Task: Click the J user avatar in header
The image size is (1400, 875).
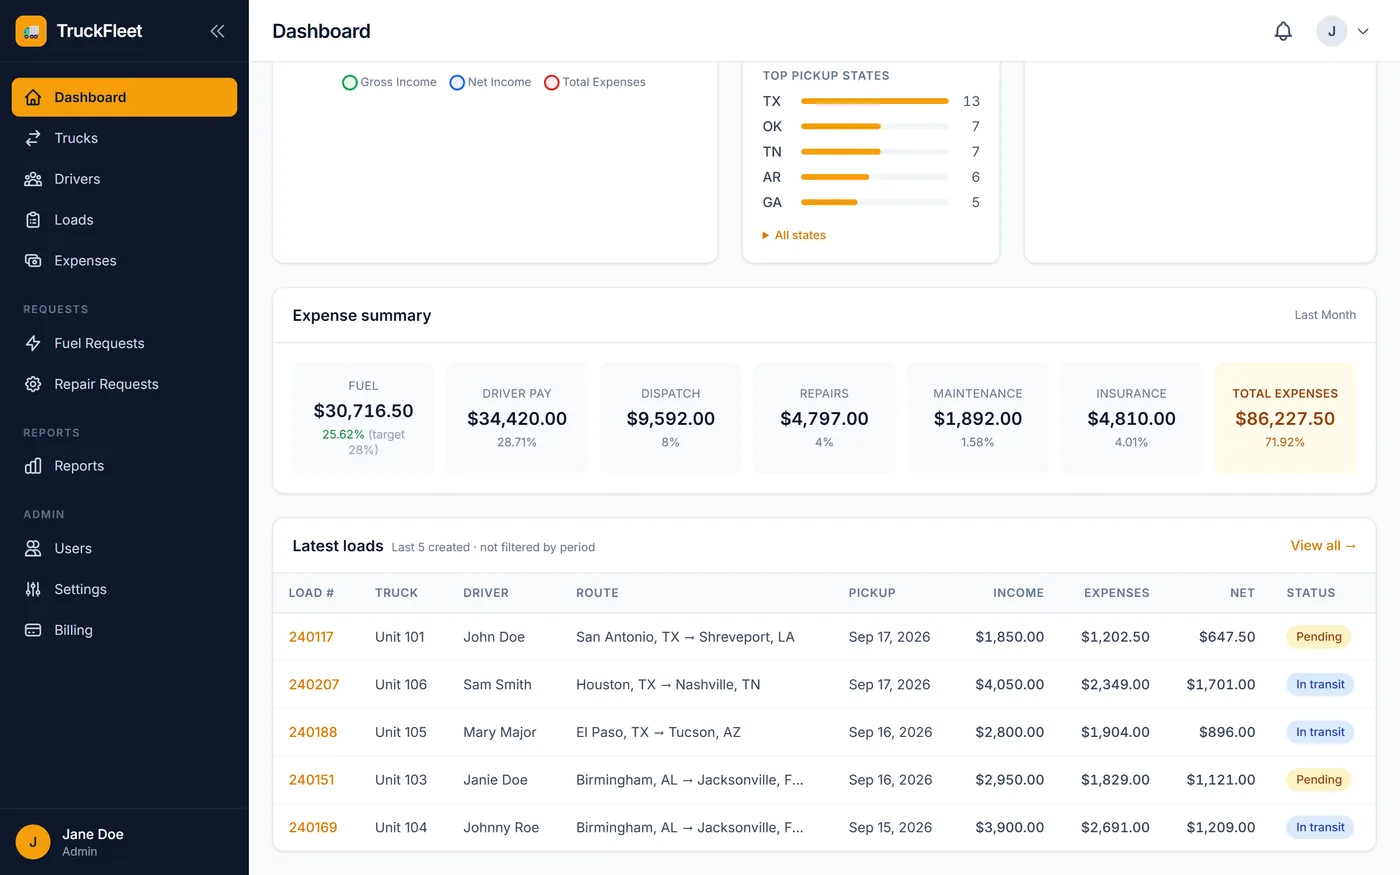Action: 1331,31
